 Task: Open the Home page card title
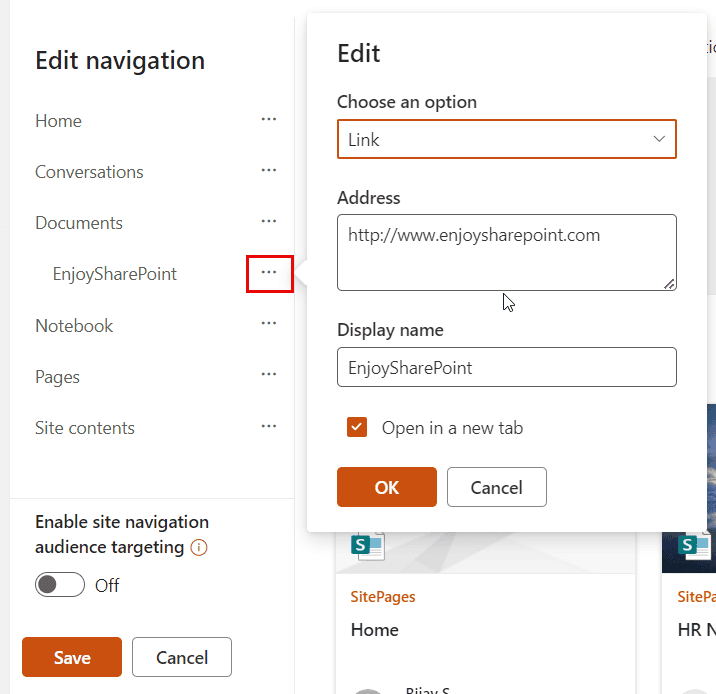[x=374, y=630]
